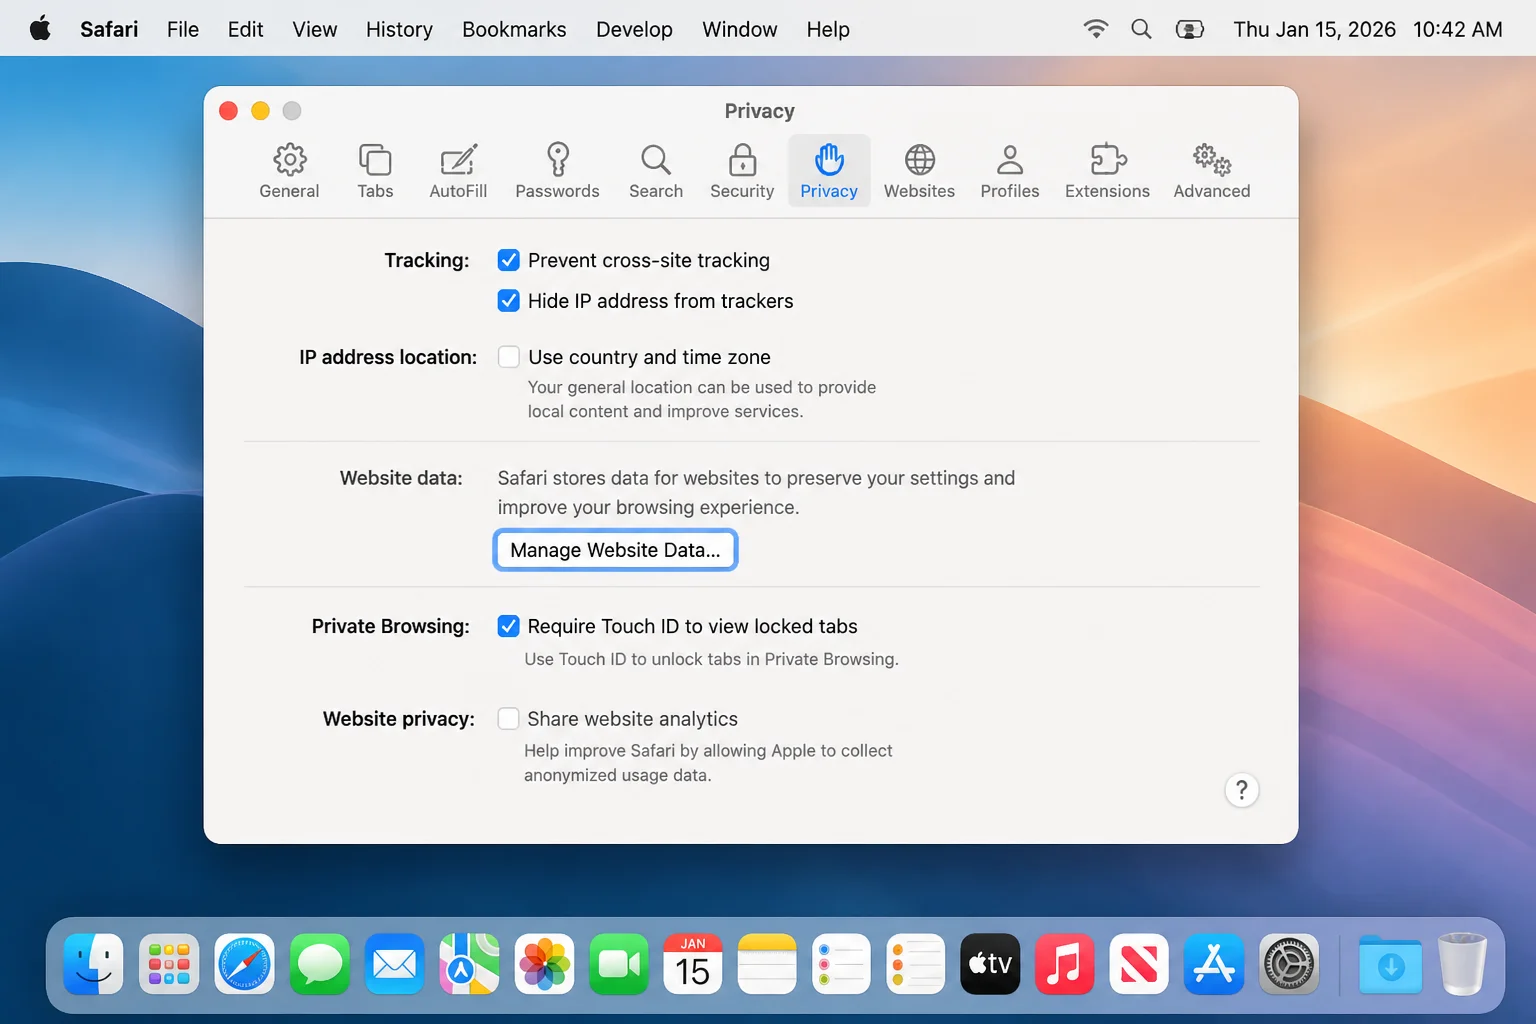Launch Finder from the Dock

(94, 964)
